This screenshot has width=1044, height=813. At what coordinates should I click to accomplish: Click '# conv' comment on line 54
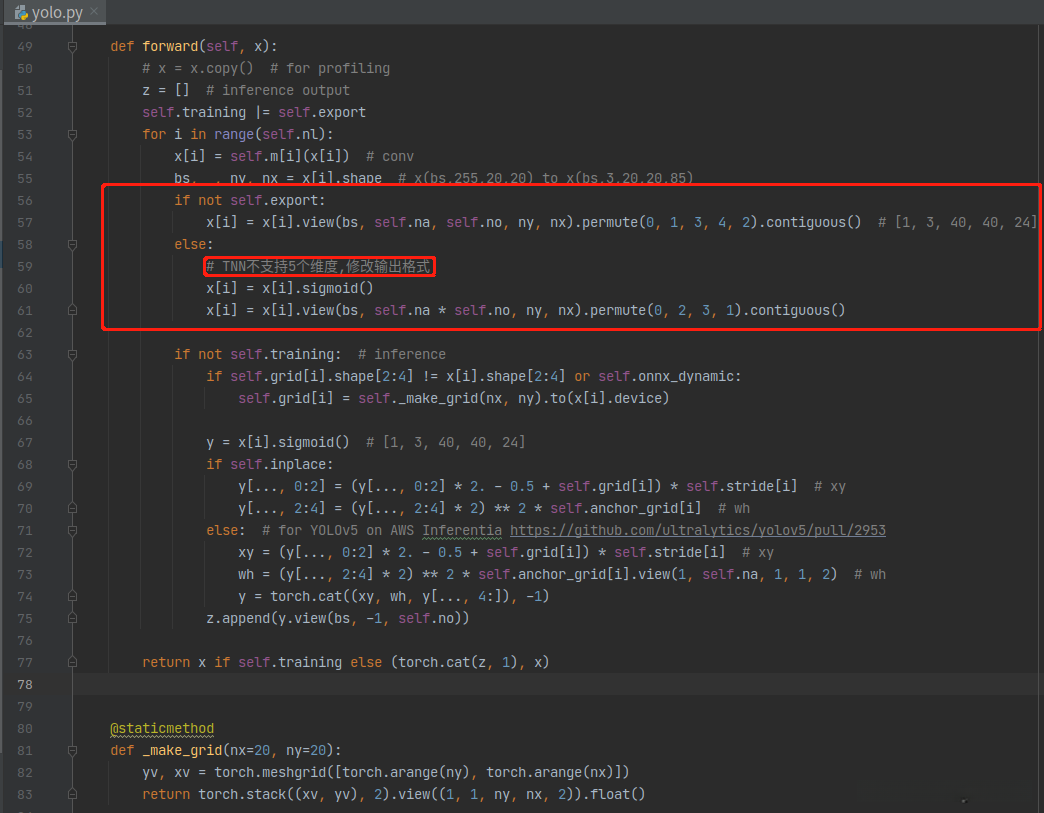pos(390,156)
